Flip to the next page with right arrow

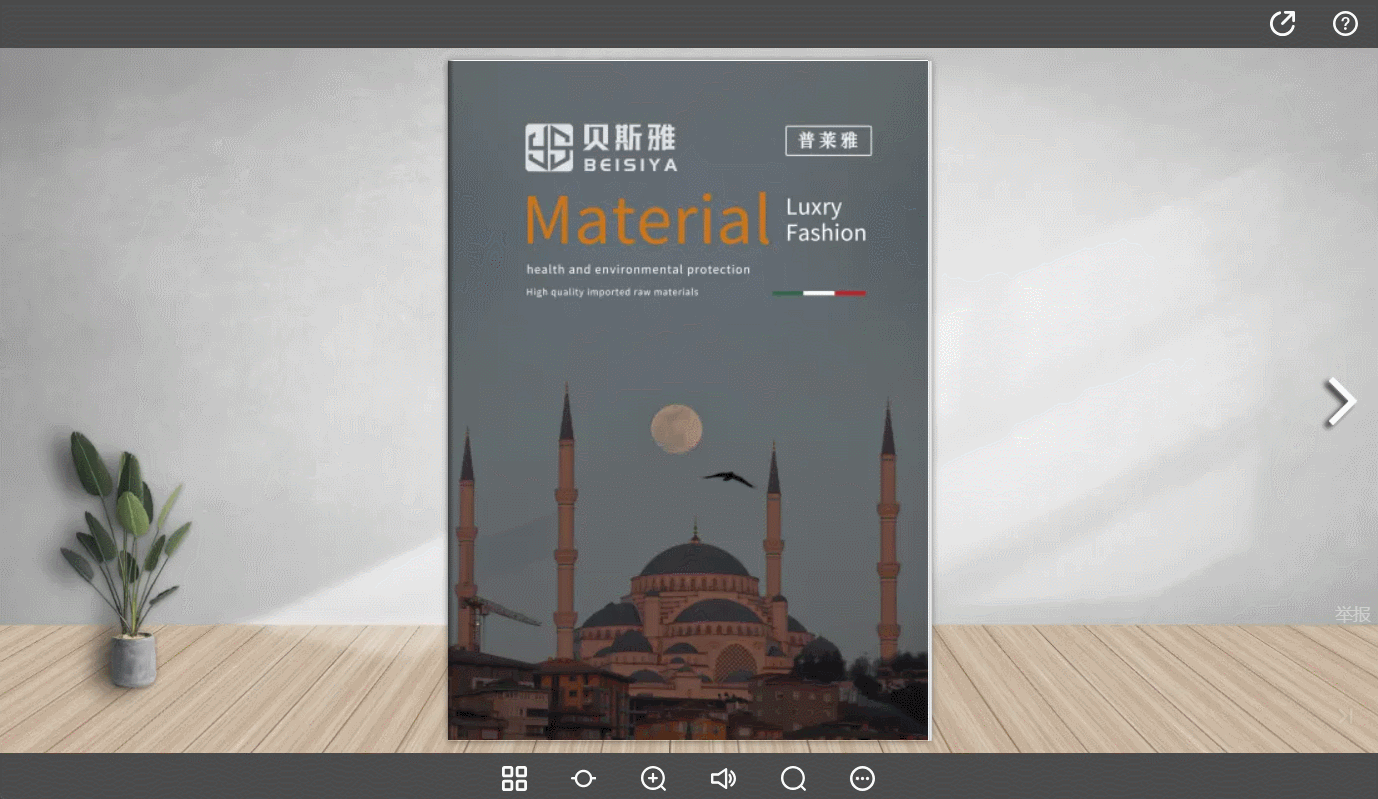tap(1340, 402)
